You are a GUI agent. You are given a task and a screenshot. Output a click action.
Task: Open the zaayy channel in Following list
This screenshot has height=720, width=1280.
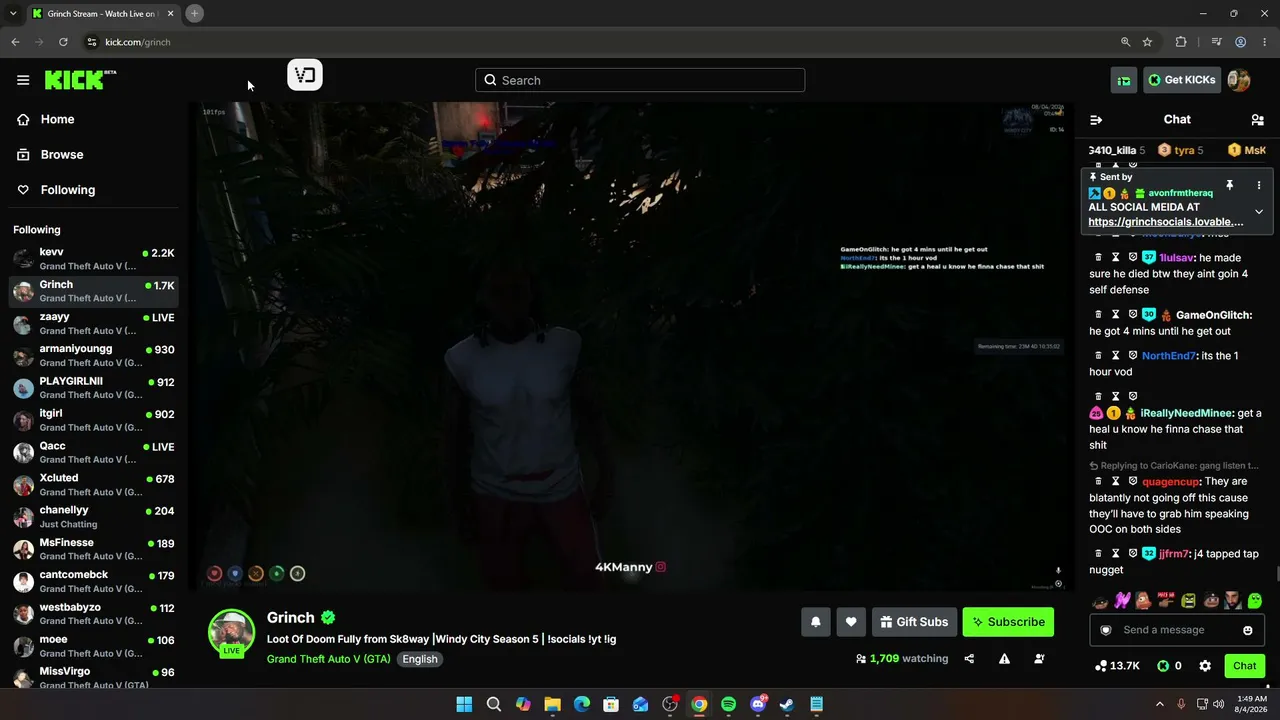[x=95, y=323]
